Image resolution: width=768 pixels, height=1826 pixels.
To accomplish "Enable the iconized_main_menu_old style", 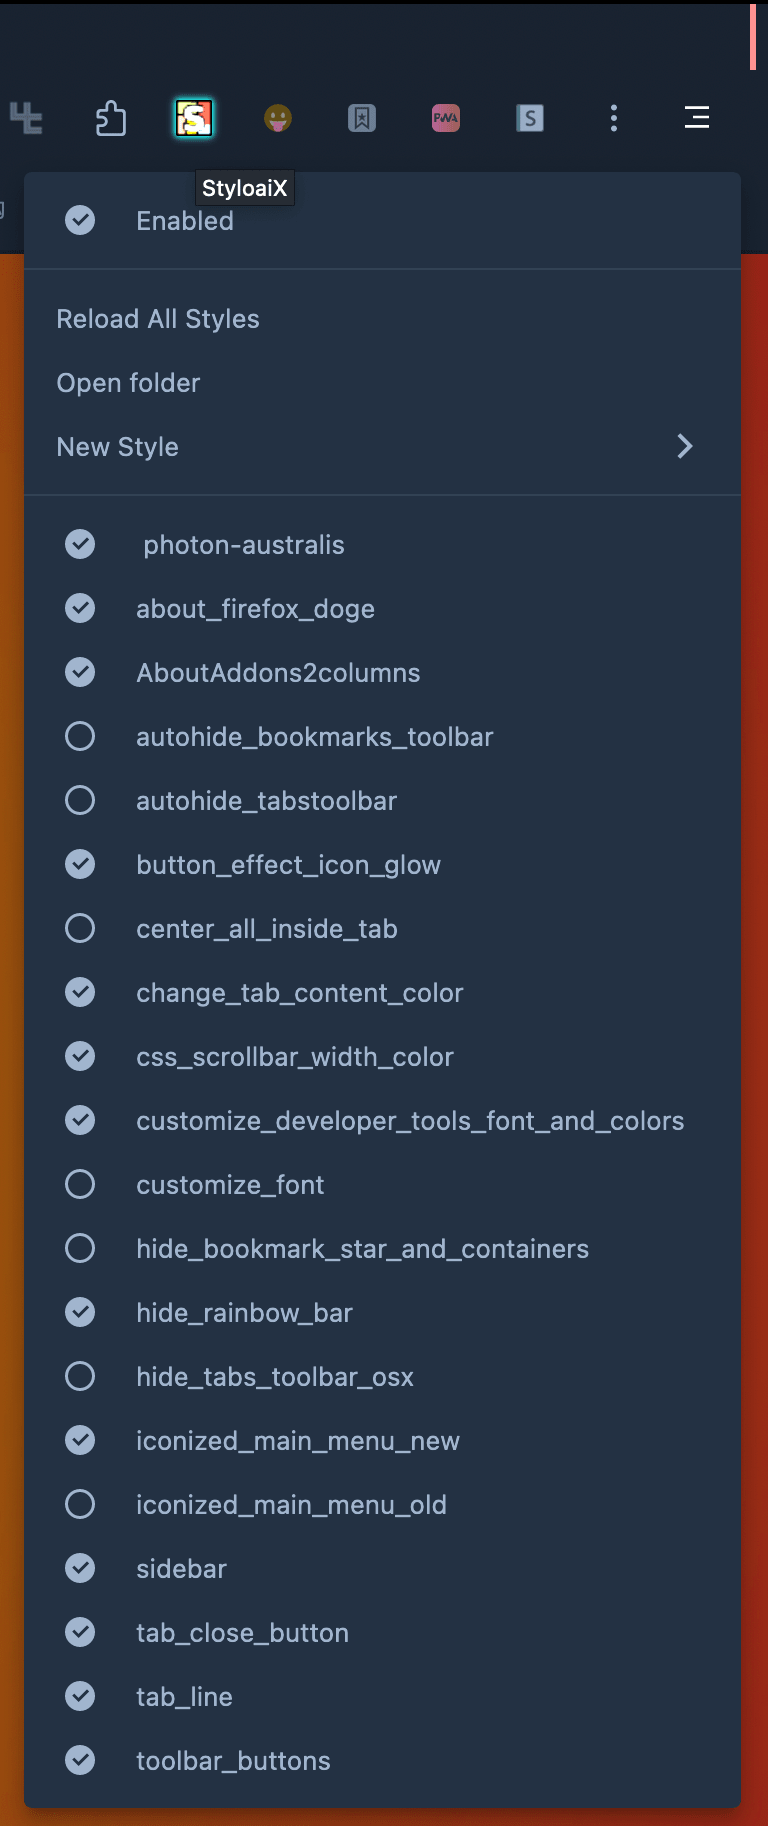I will coord(80,1505).
